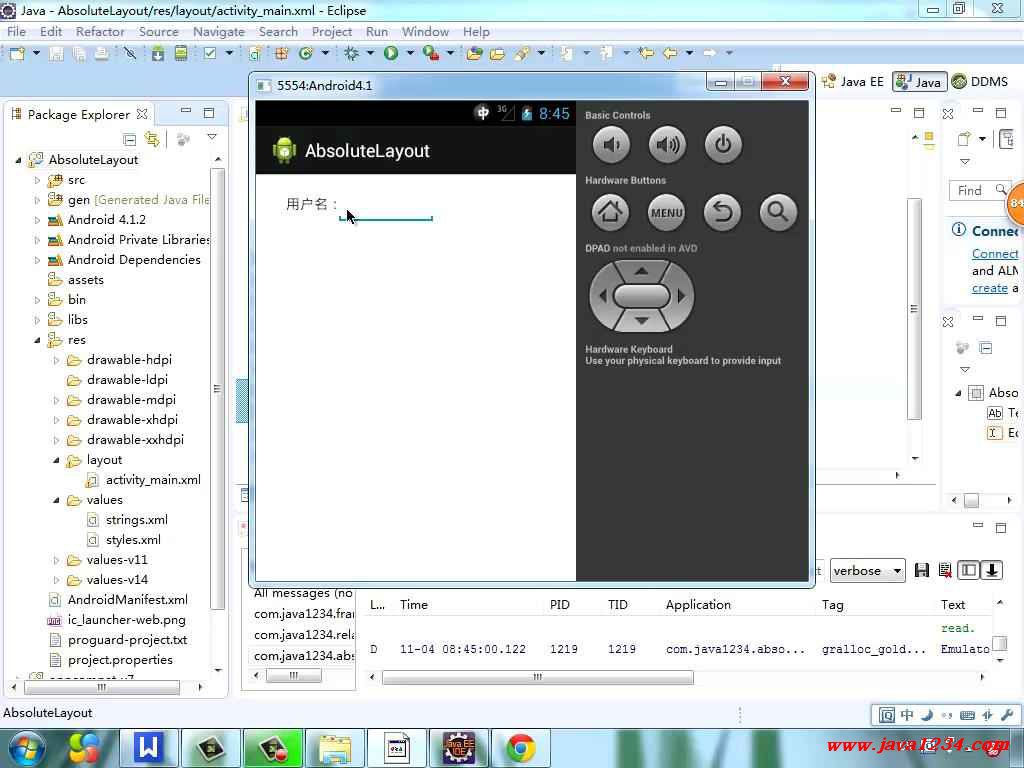Click the Open Type toolbar icon
Image resolution: width=1024 pixels, height=768 pixels.
[475, 54]
